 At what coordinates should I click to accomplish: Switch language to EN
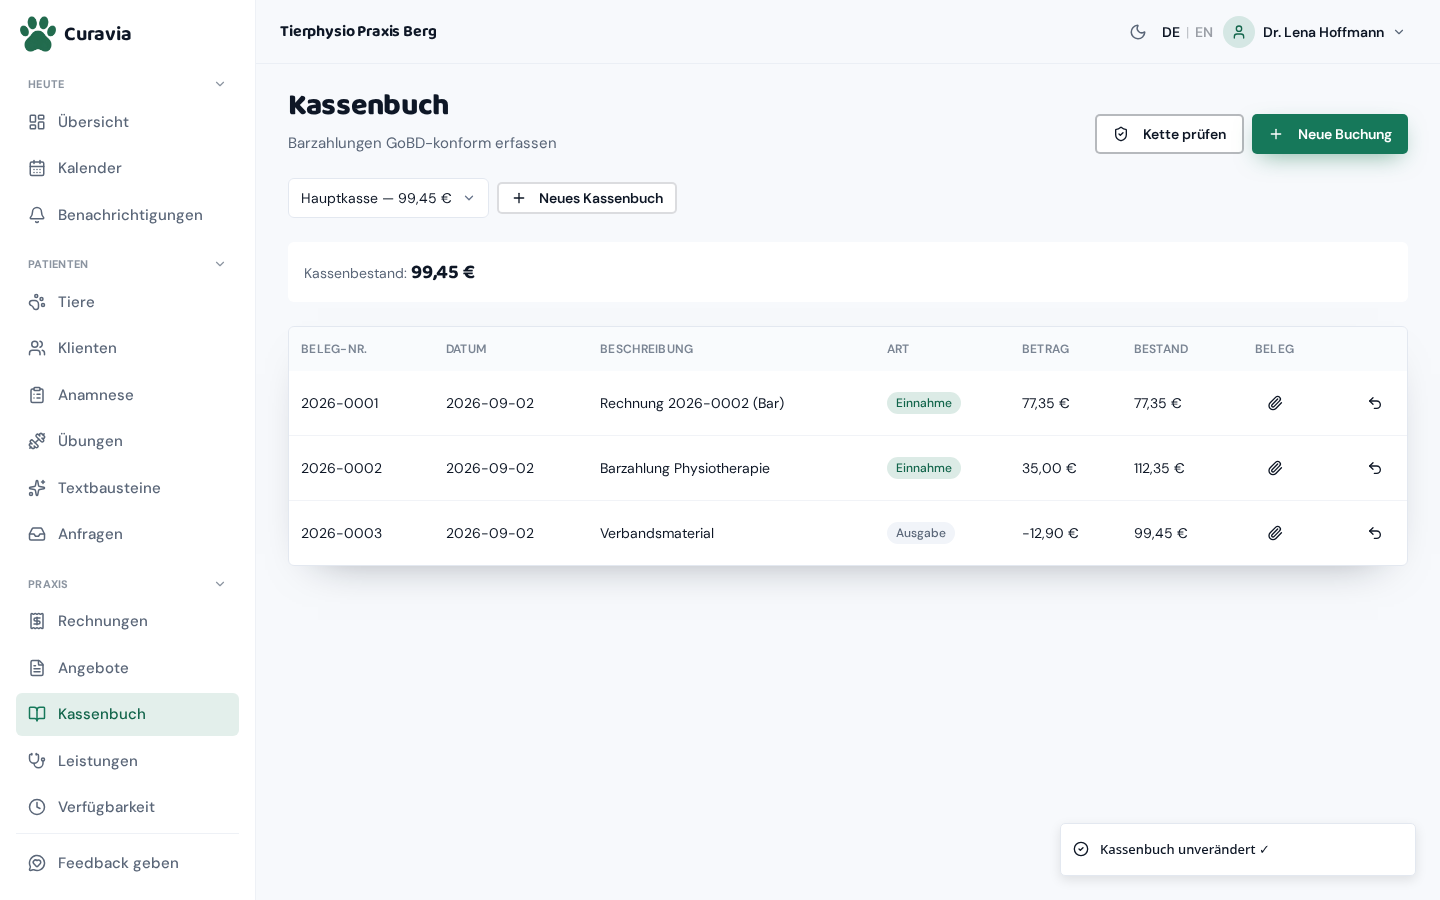[x=1204, y=32]
